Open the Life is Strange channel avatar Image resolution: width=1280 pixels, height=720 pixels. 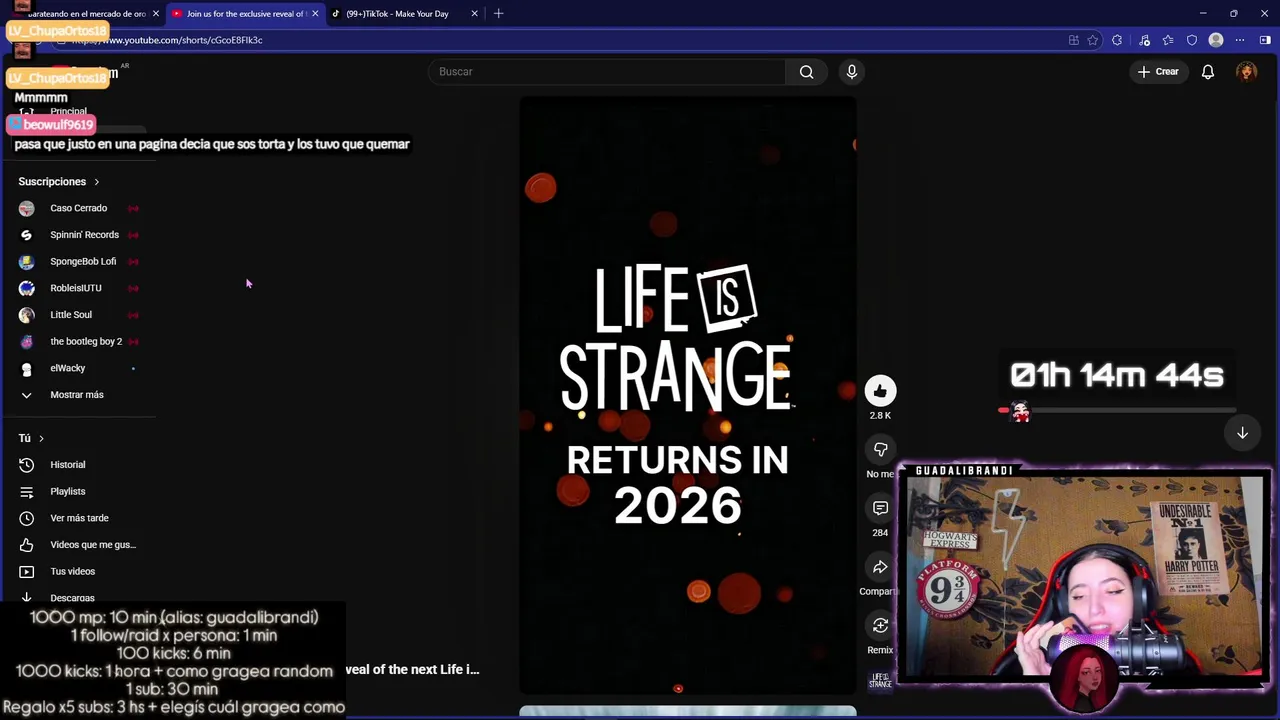tap(880, 679)
